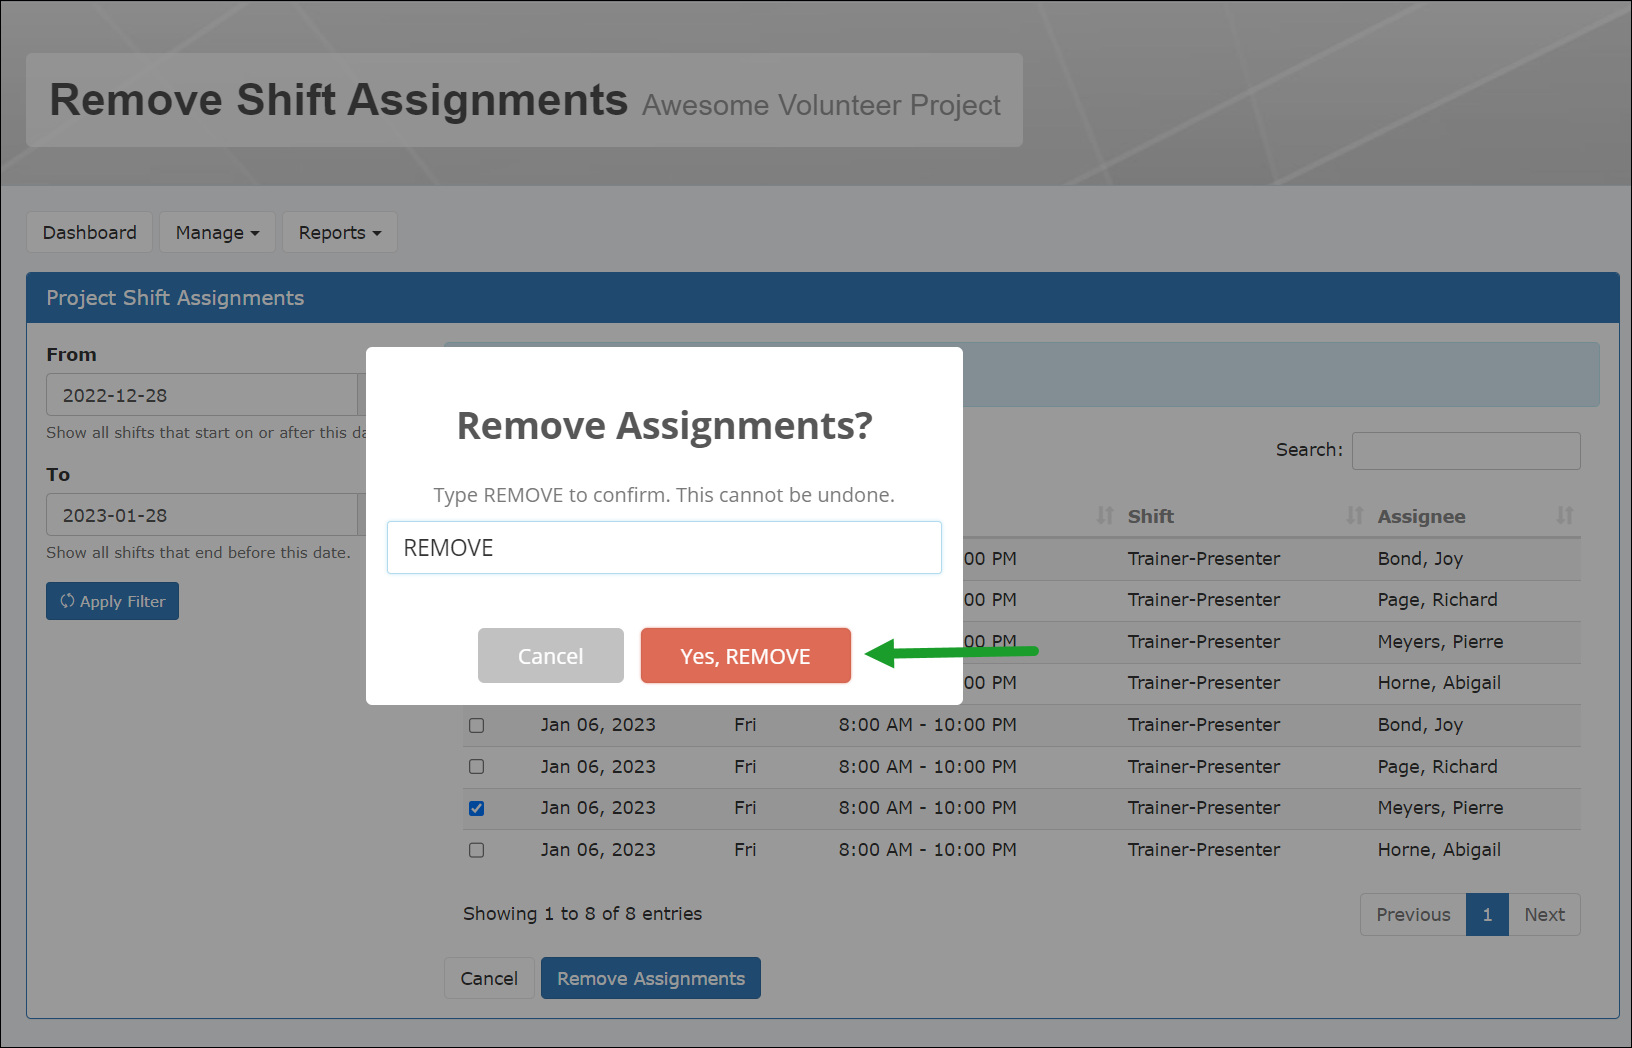This screenshot has height=1048, width=1632.
Task: Check the Jan 06 Page, Richard row checkbox
Action: point(477,767)
